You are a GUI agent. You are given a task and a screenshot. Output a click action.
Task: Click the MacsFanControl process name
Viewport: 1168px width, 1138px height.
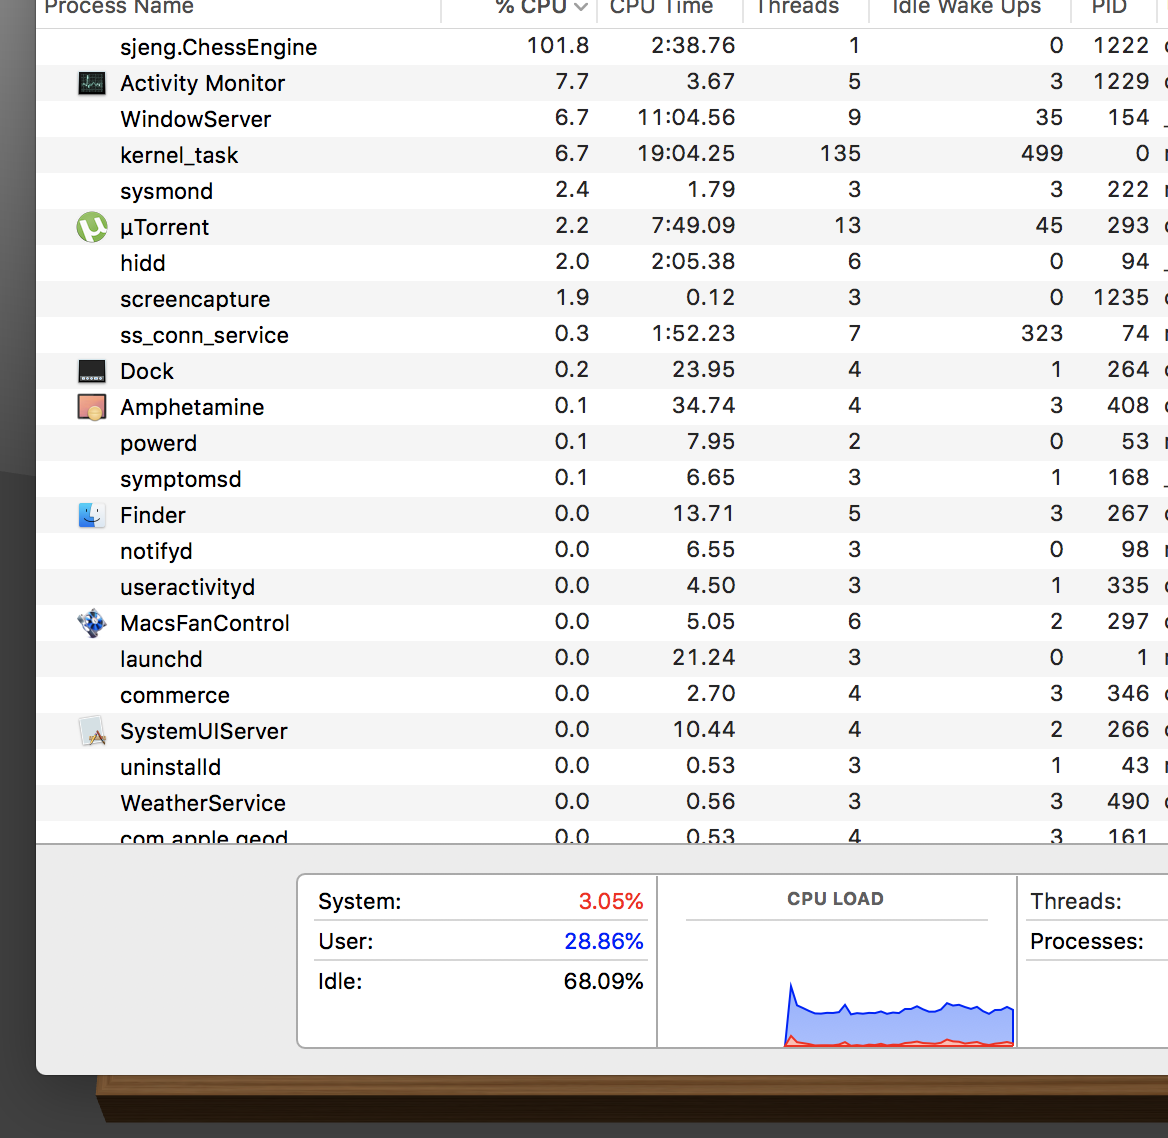tap(205, 623)
